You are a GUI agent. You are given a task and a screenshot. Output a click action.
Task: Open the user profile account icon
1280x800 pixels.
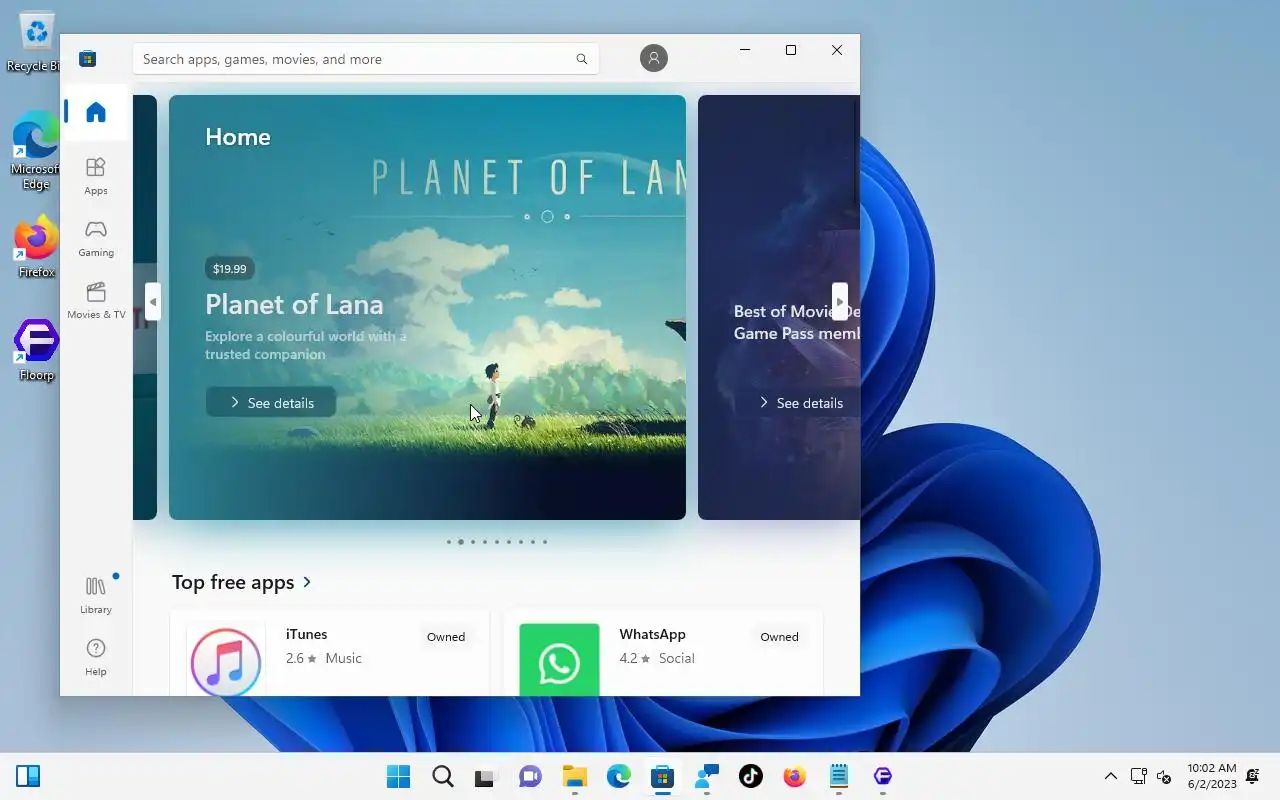(654, 58)
